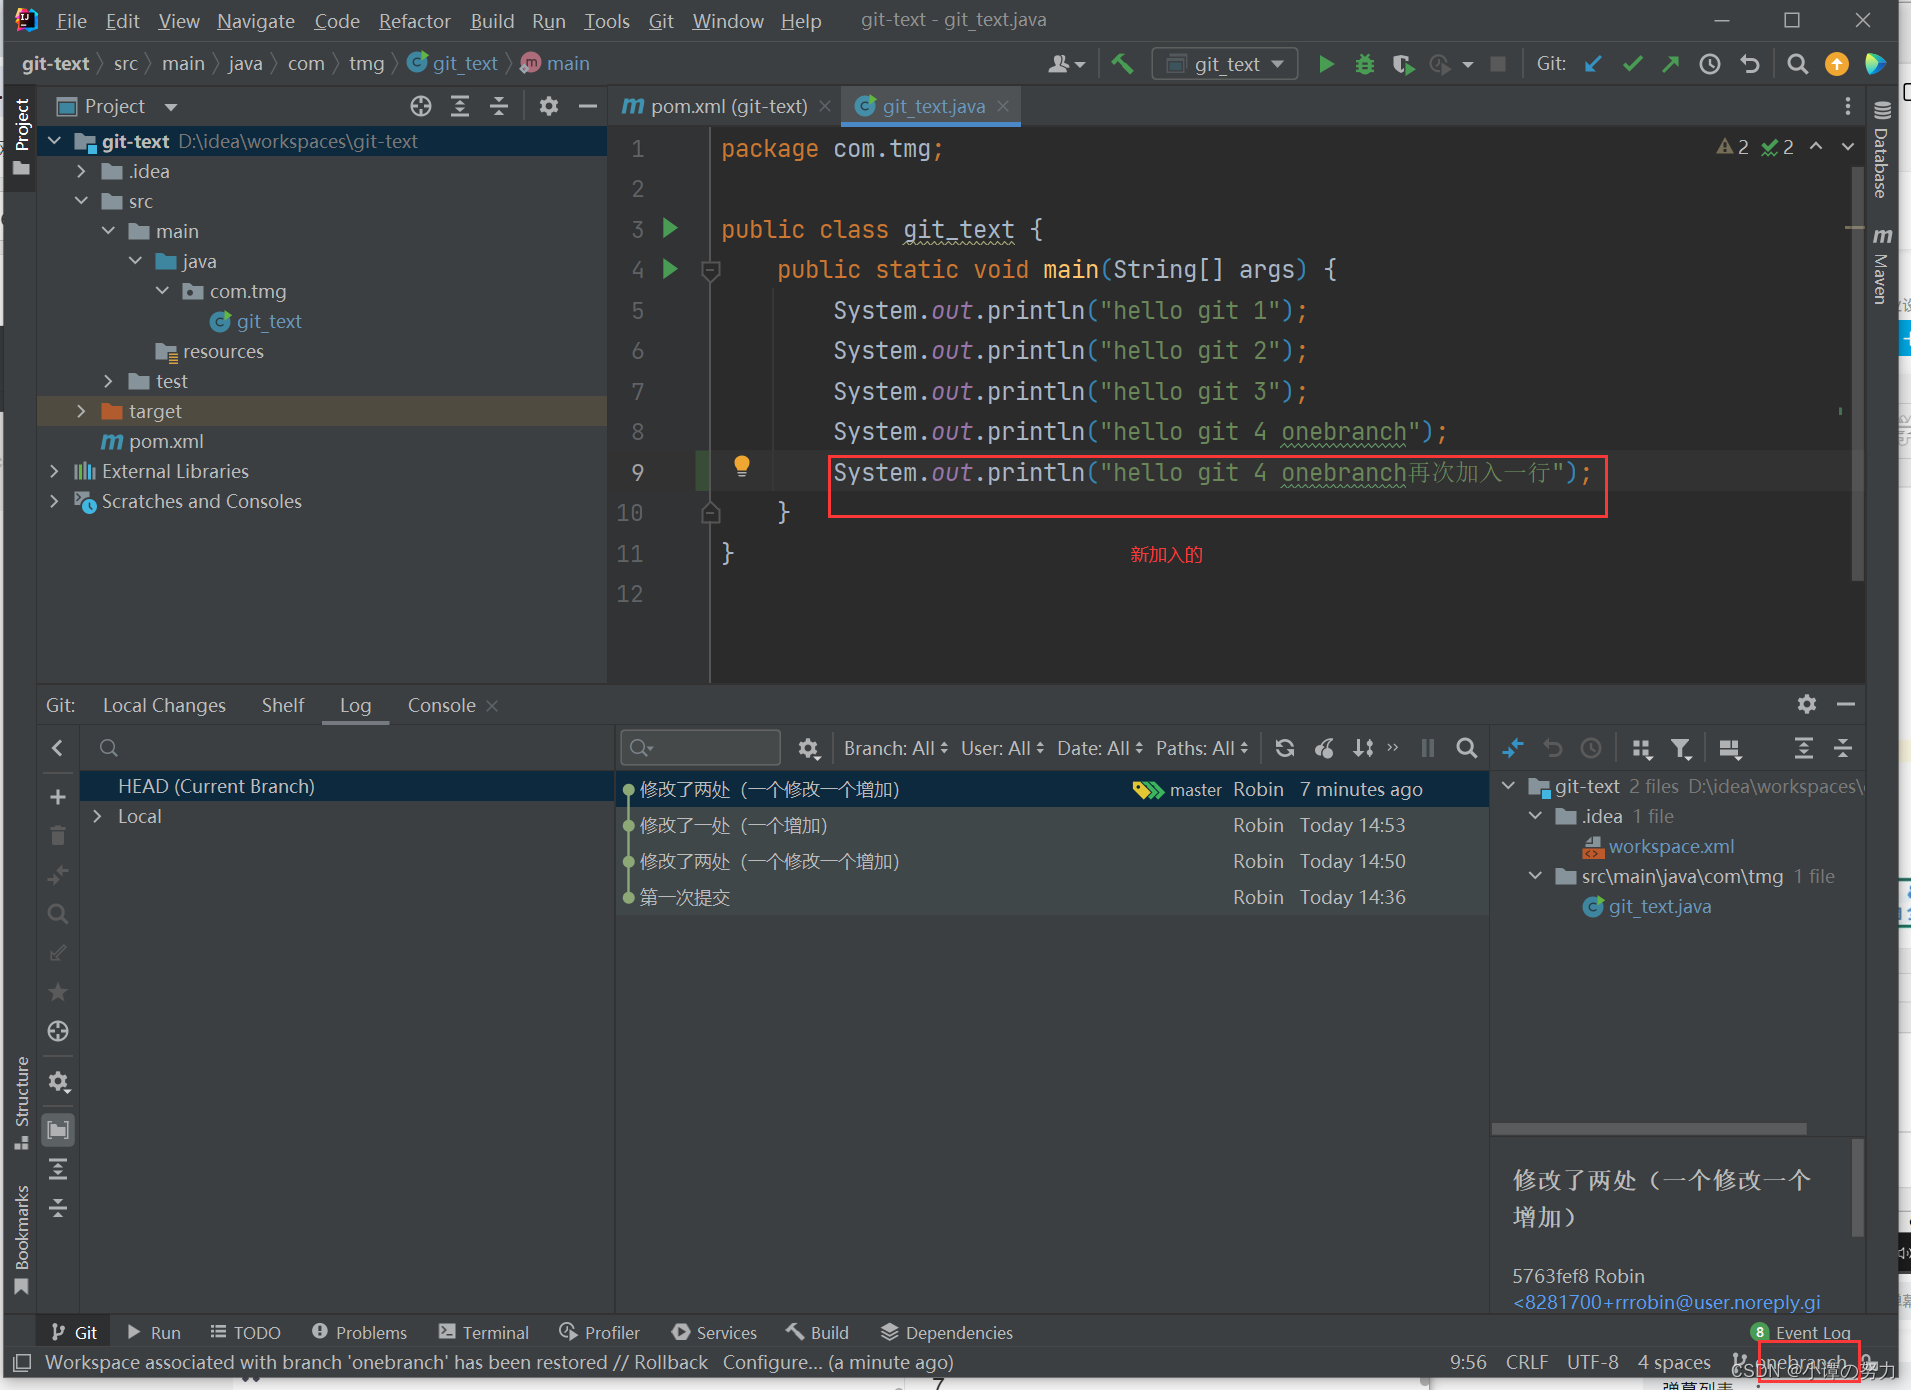Rollback changes using the undo arrow
Viewport: 1911px width, 1390px height.
[1749, 64]
